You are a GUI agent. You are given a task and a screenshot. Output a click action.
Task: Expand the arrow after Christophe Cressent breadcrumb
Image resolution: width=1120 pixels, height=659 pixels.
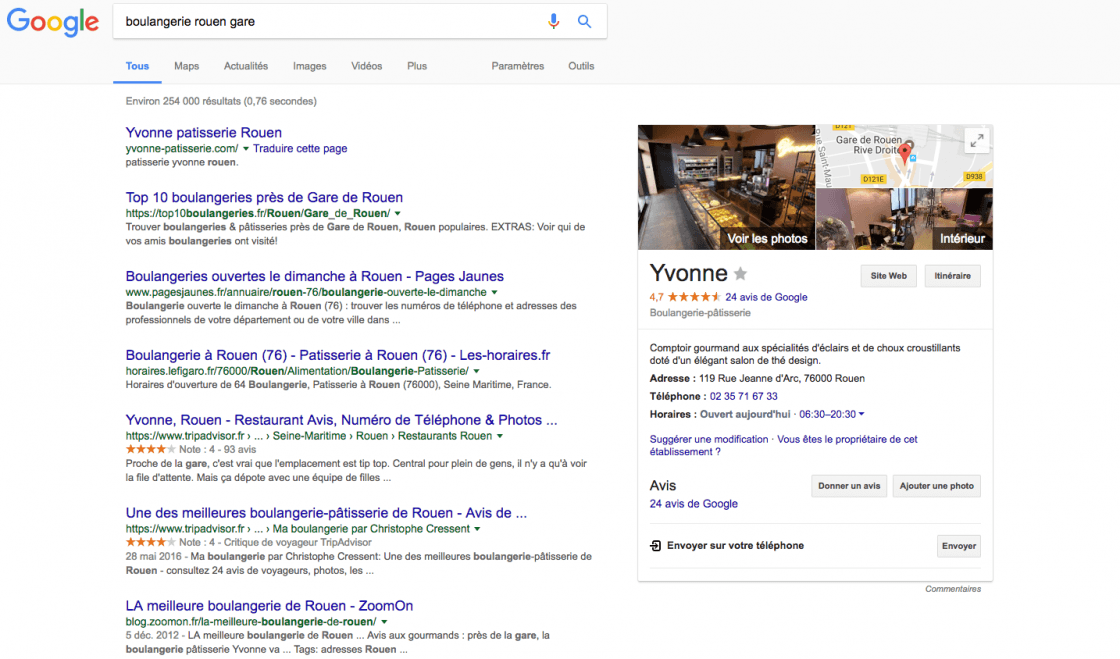tap(477, 529)
